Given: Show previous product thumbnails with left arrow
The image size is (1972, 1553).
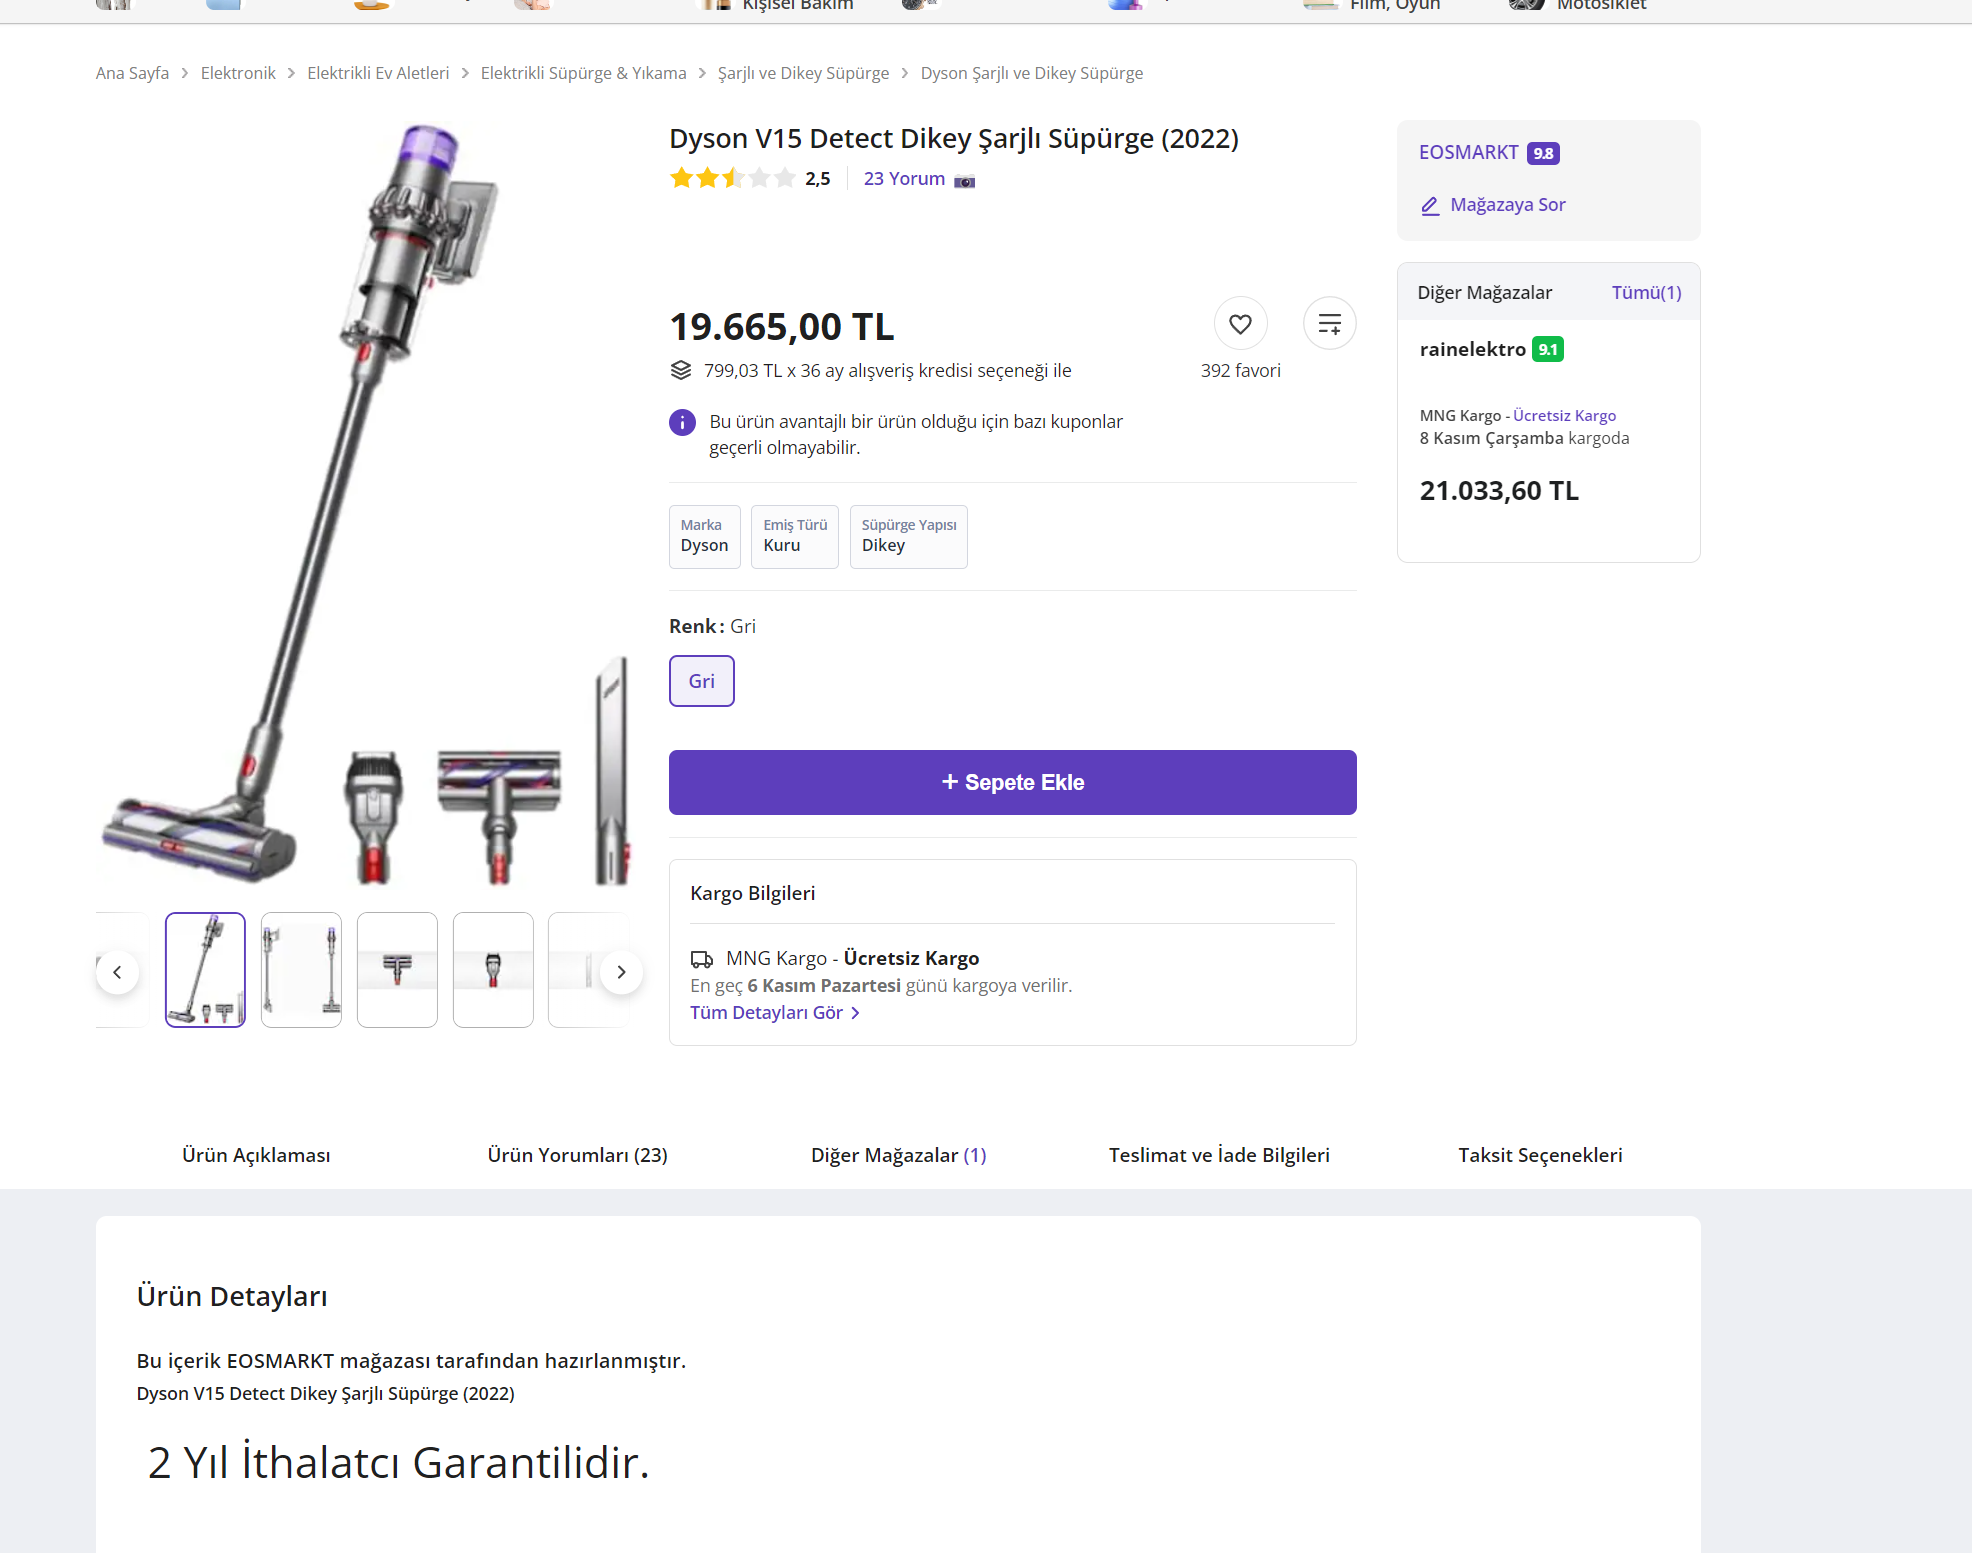Looking at the screenshot, I should point(117,972).
